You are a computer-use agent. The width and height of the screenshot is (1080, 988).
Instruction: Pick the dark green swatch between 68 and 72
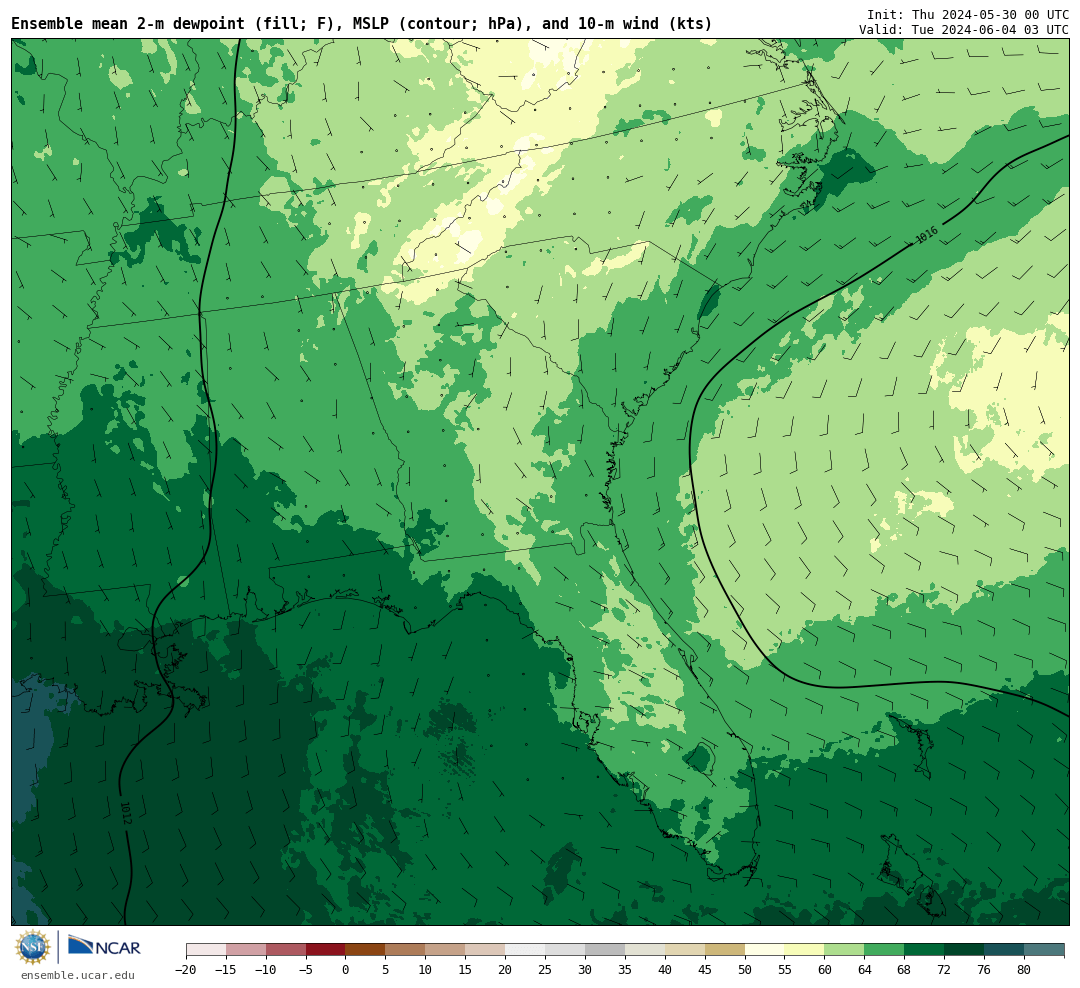point(925,950)
